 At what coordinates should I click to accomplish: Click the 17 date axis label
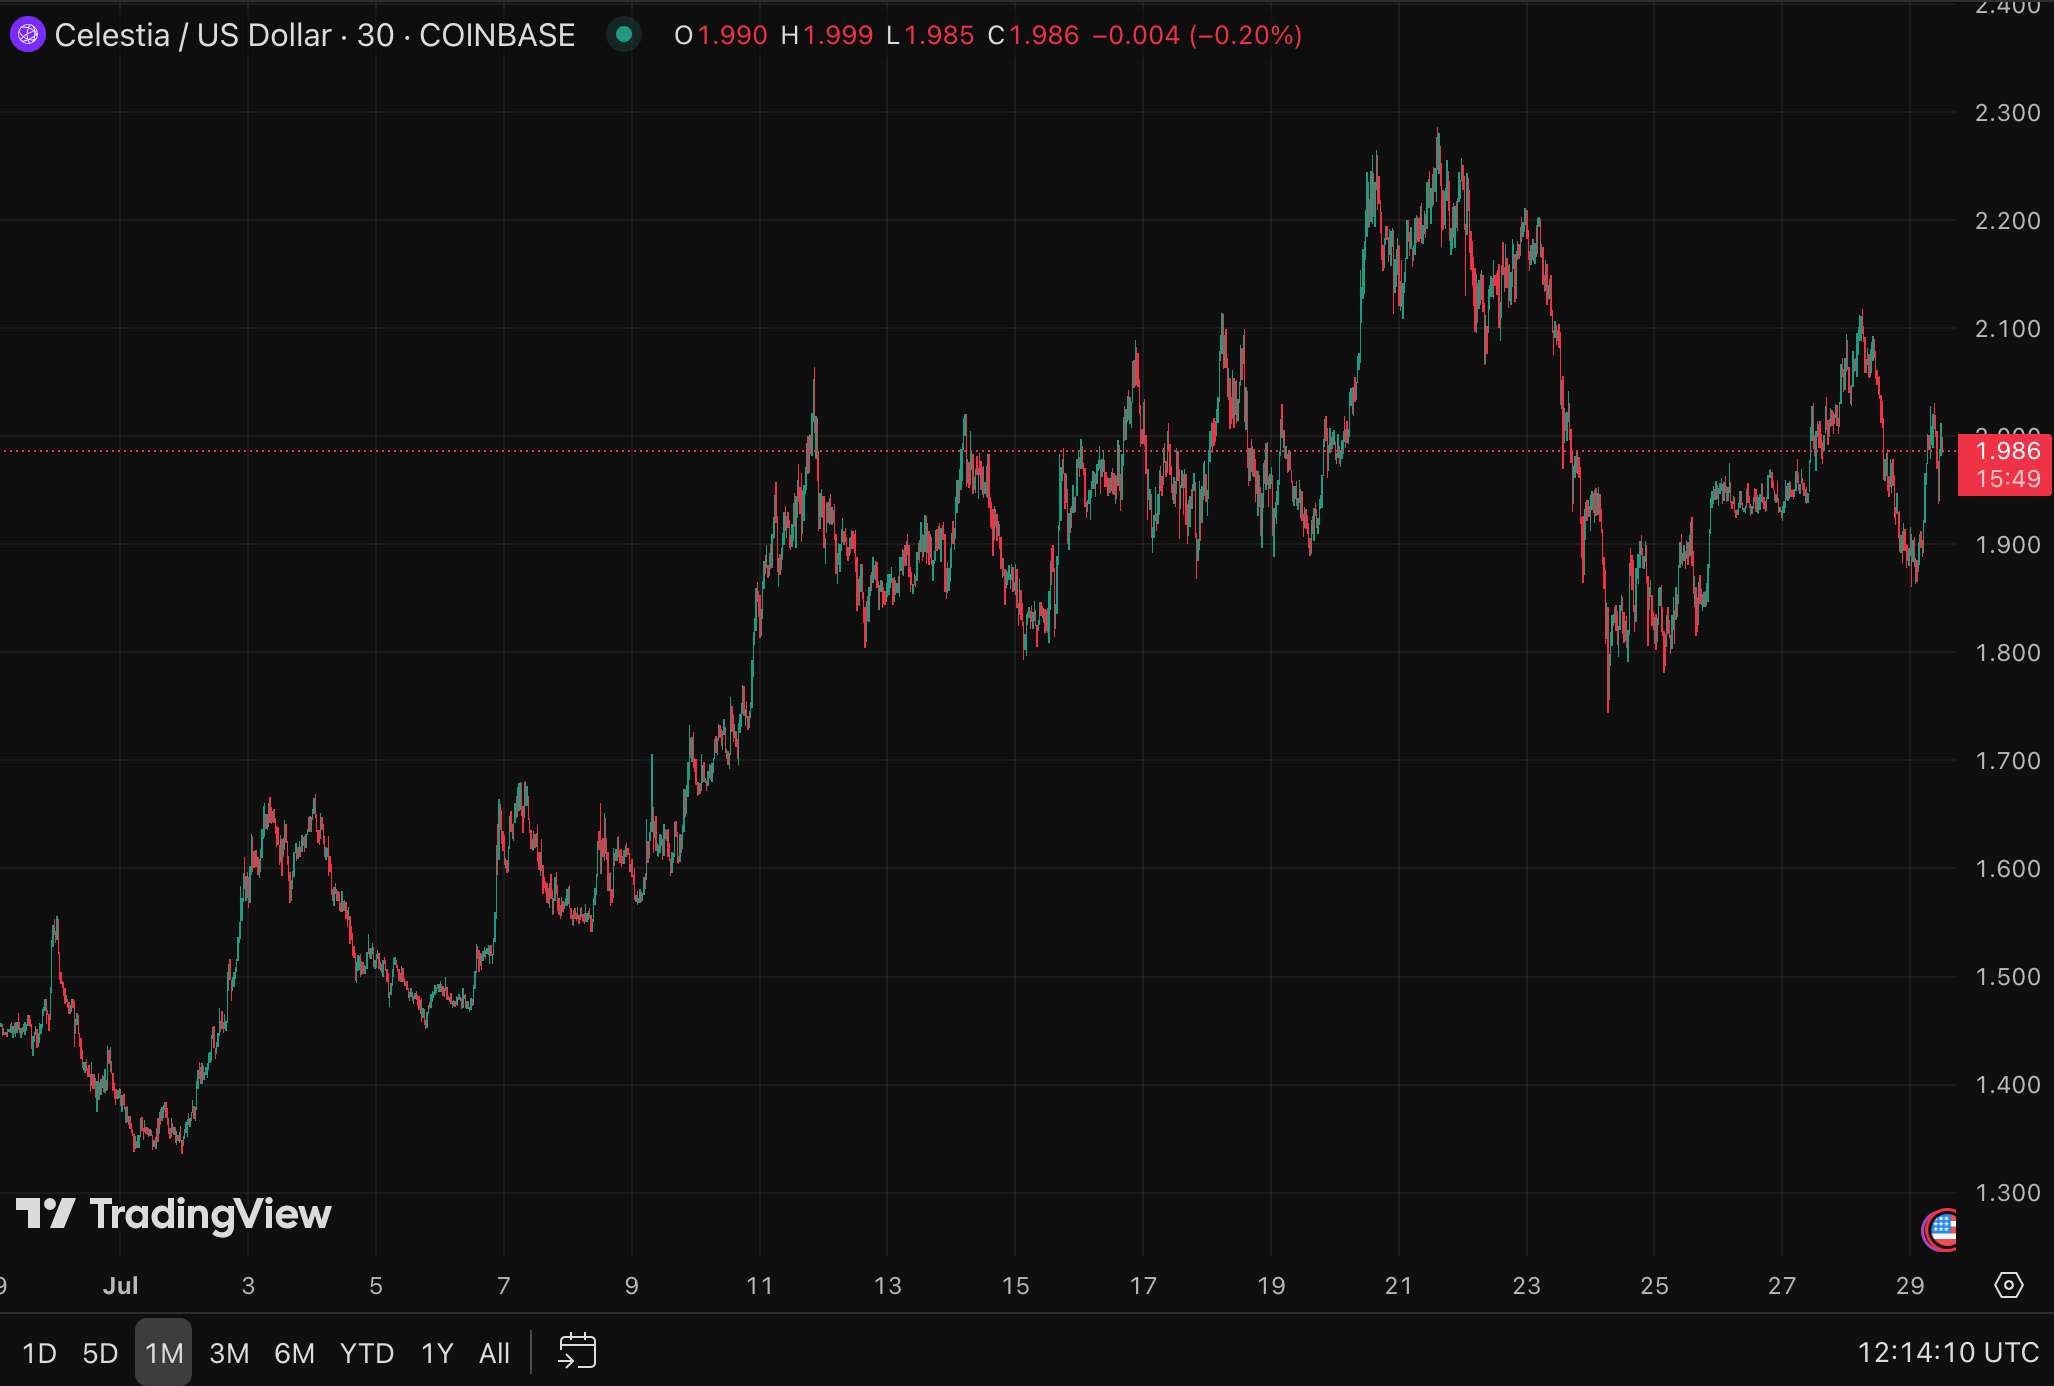point(1142,1285)
